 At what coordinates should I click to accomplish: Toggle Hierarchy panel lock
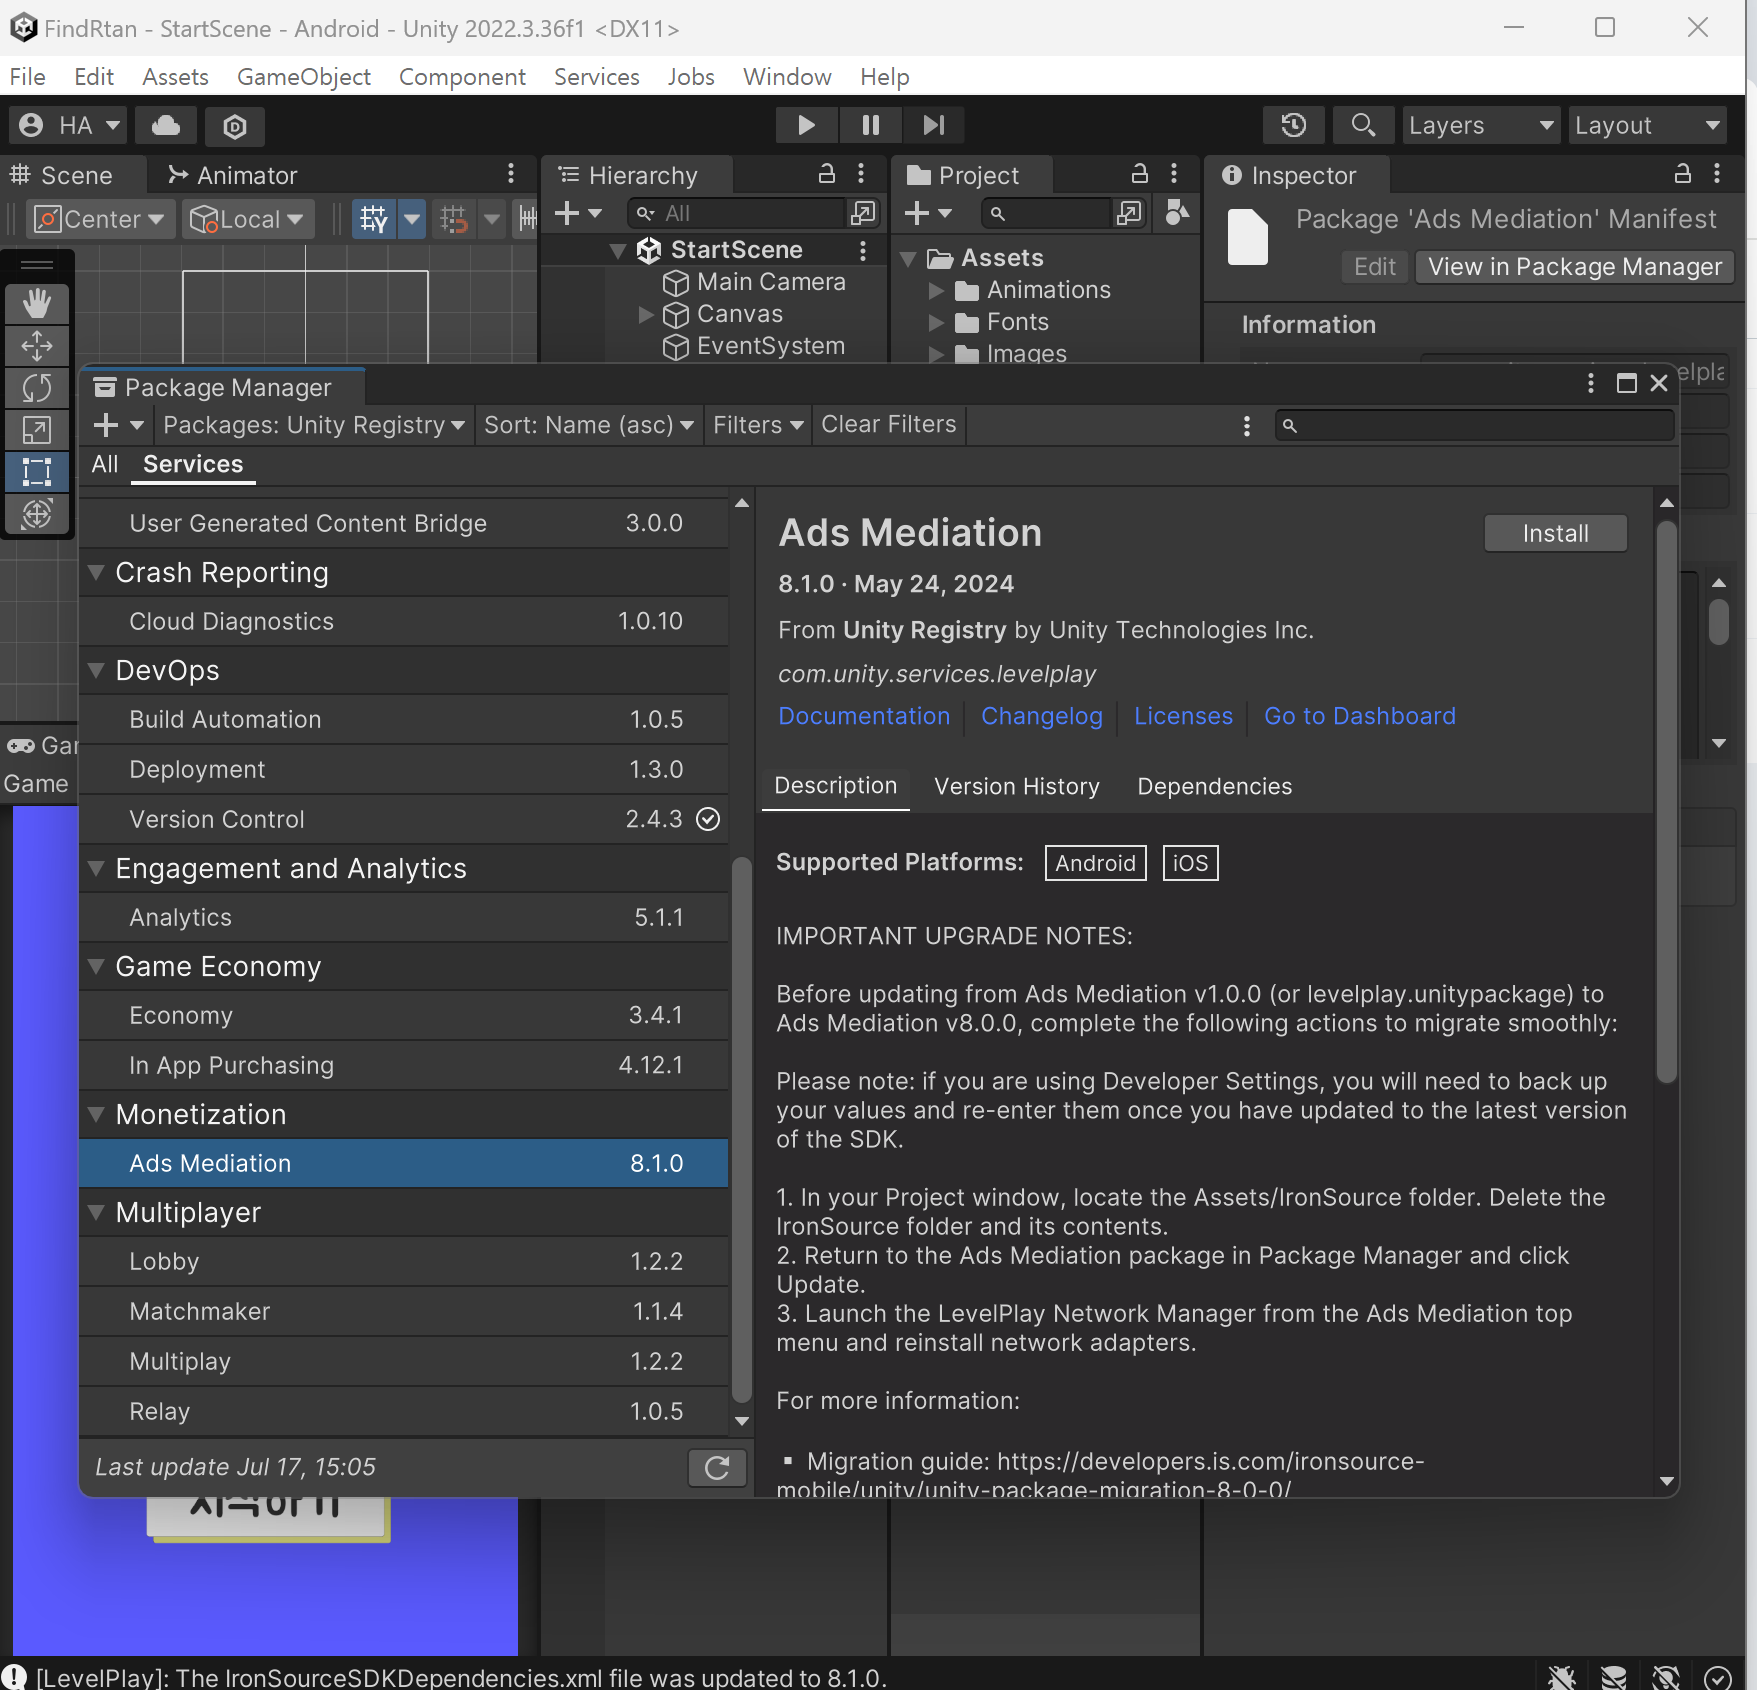coord(827,174)
